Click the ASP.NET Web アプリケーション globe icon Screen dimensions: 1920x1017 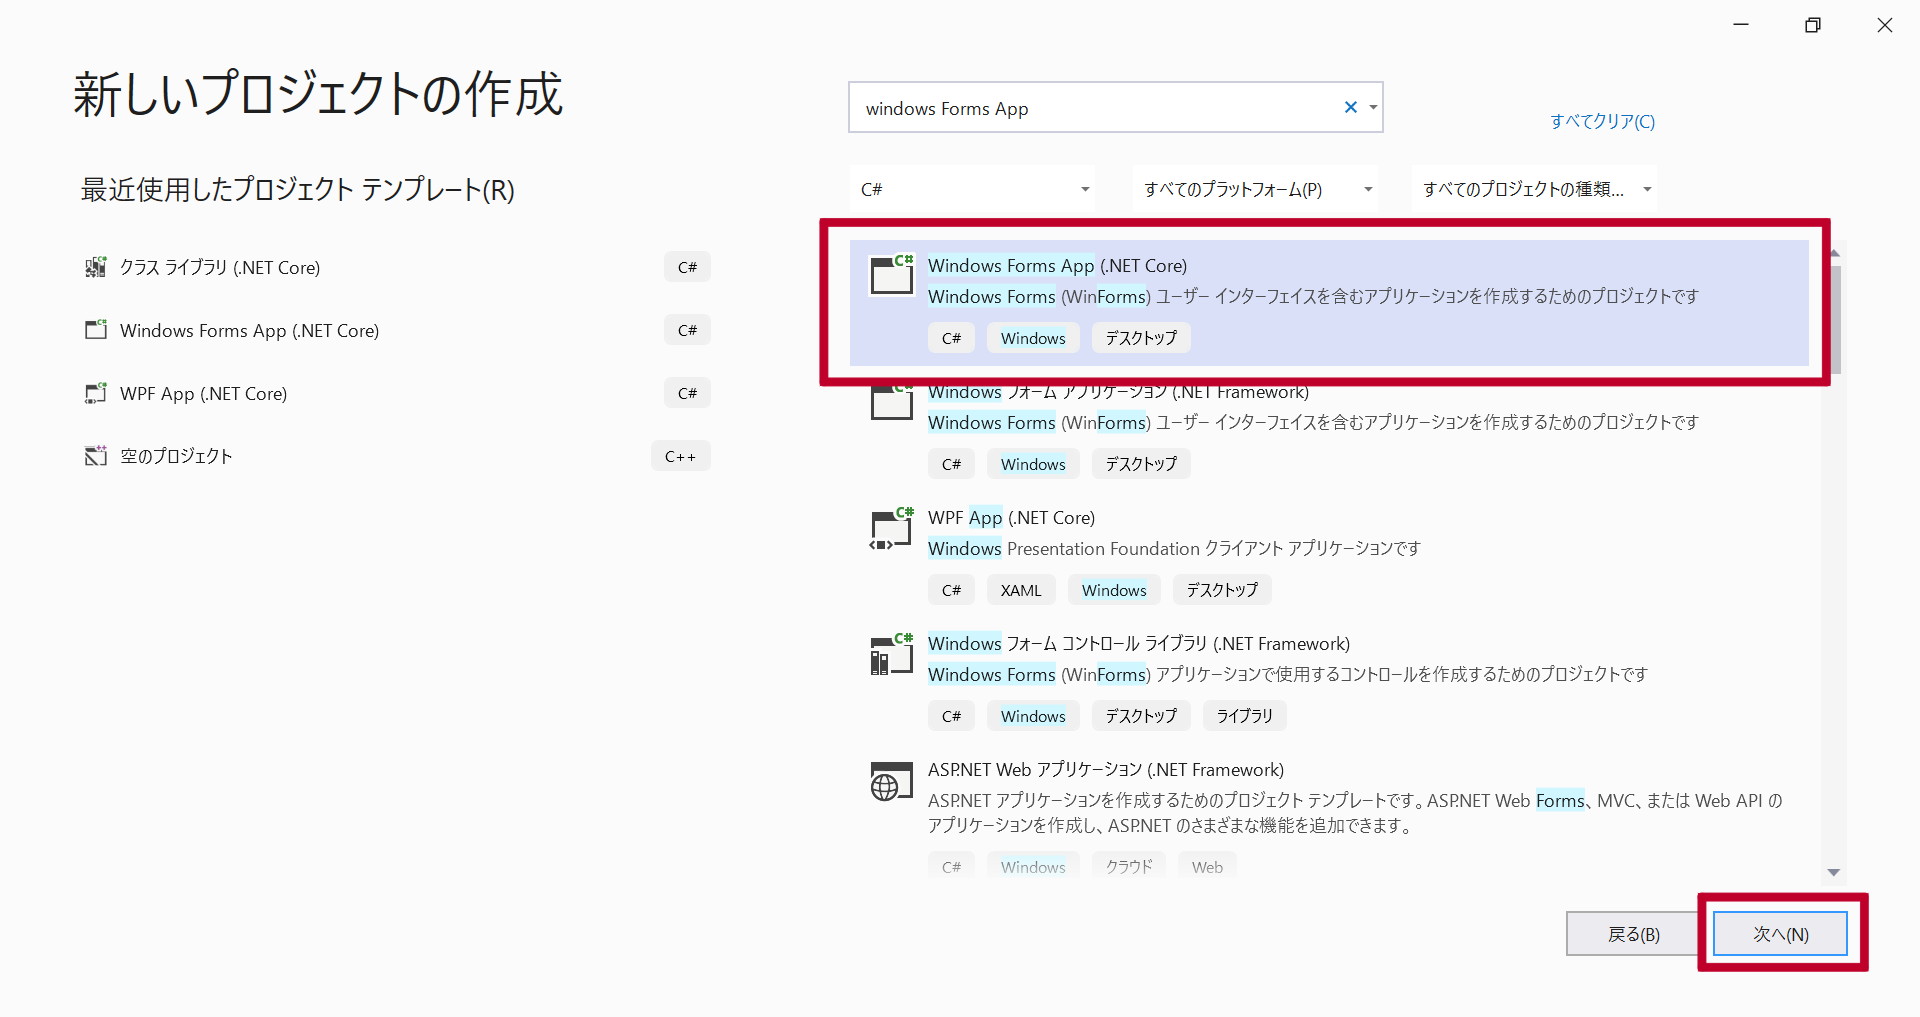[891, 781]
